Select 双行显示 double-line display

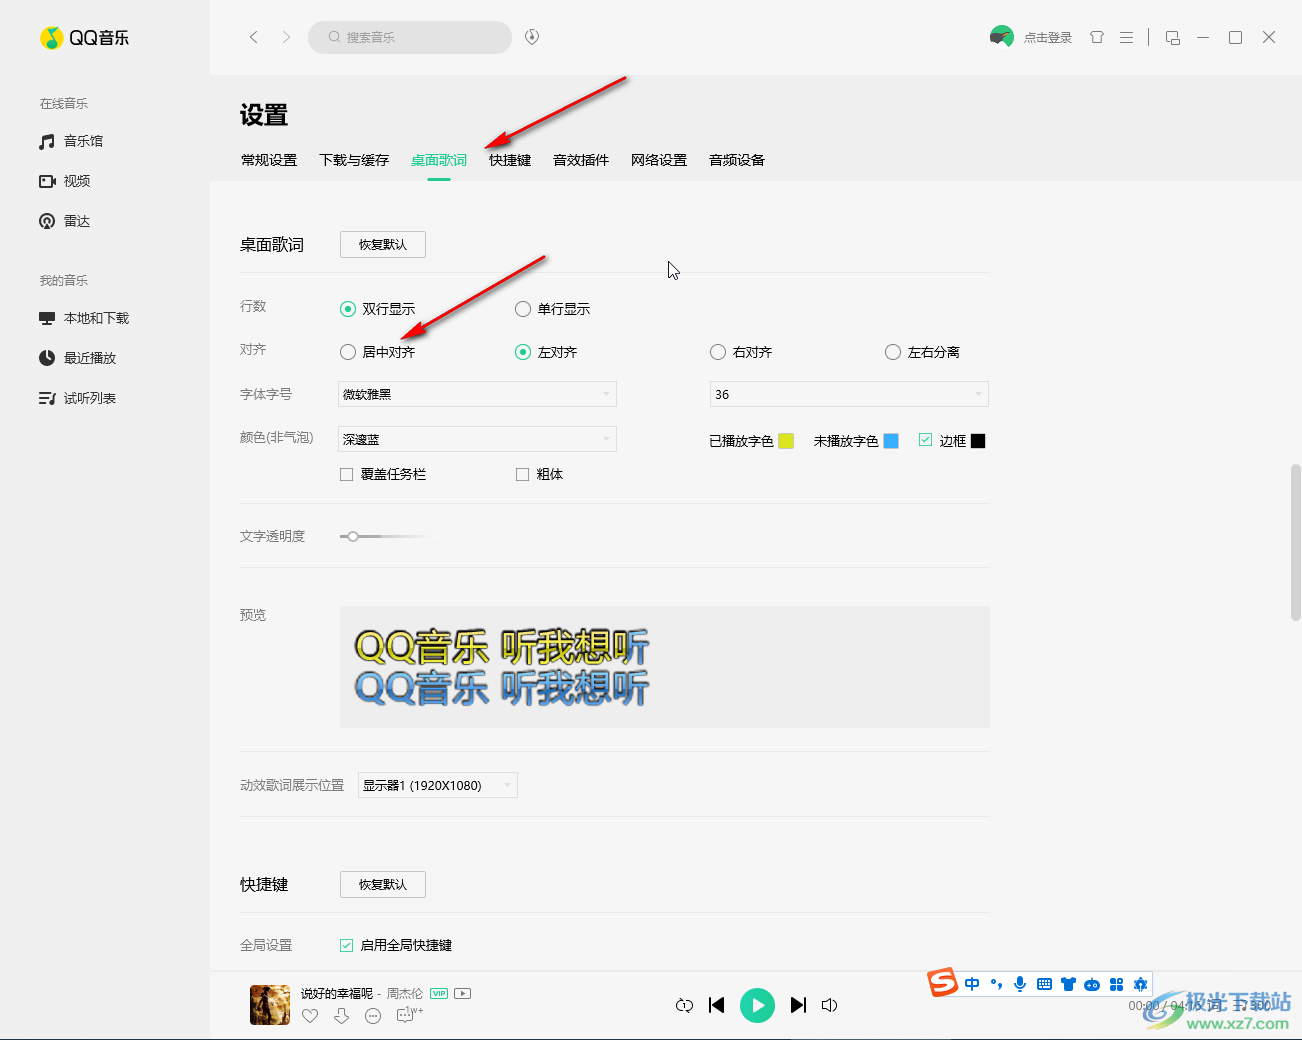(377, 309)
